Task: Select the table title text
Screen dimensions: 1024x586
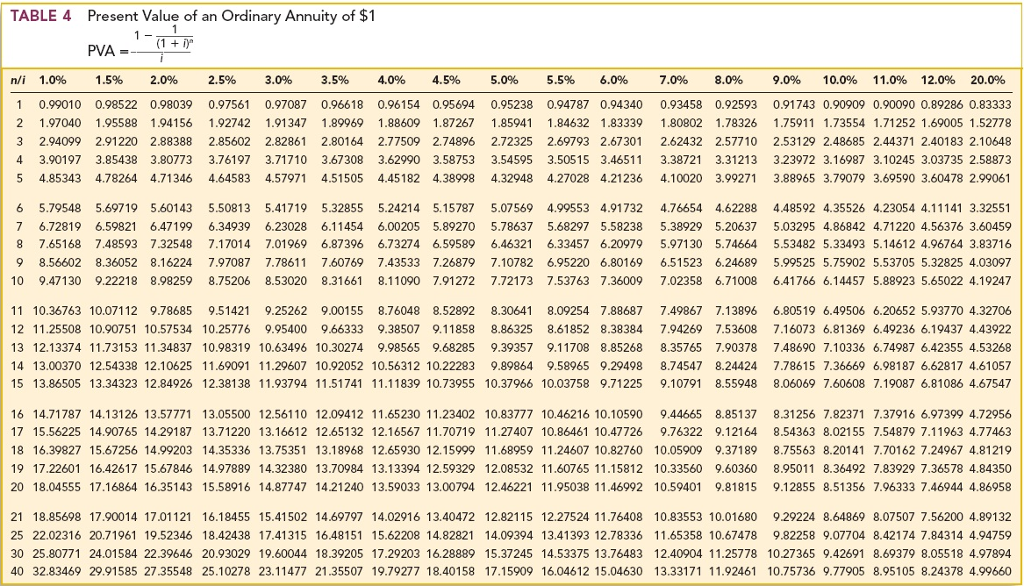Action: click(x=230, y=16)
